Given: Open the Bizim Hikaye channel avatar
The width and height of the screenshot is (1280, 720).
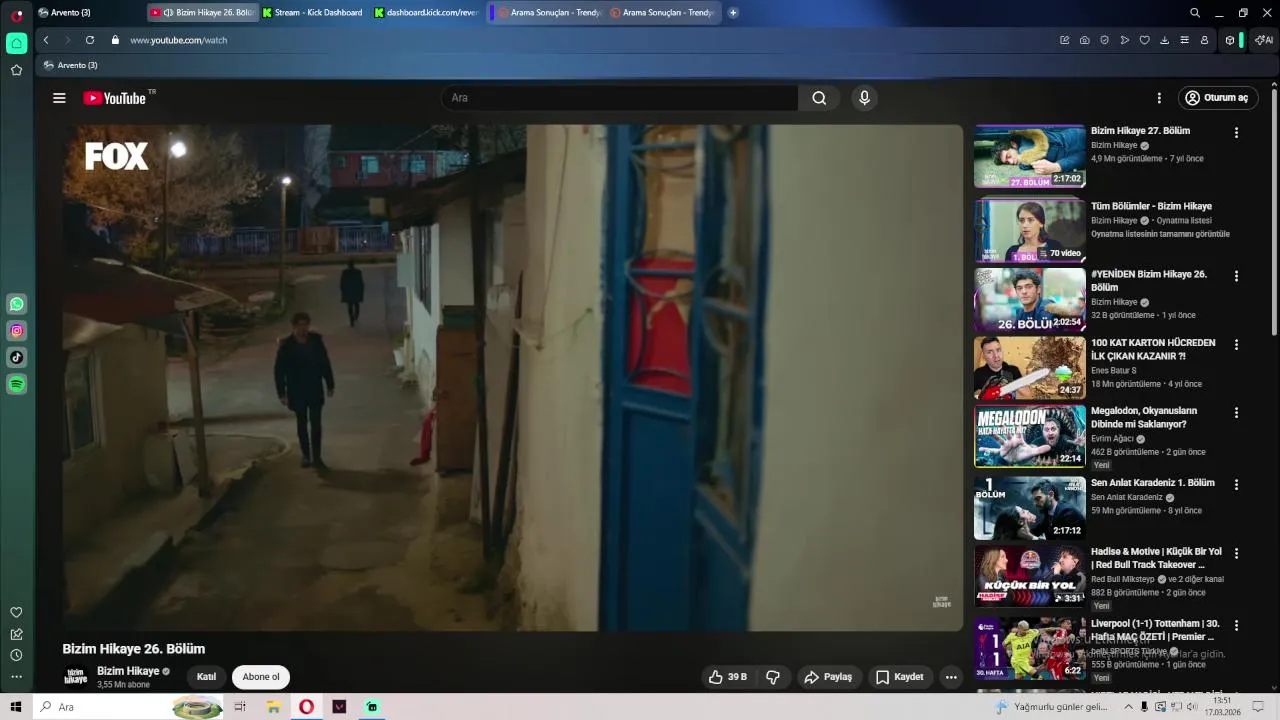Looking at the screenshot, I should 76,677.
